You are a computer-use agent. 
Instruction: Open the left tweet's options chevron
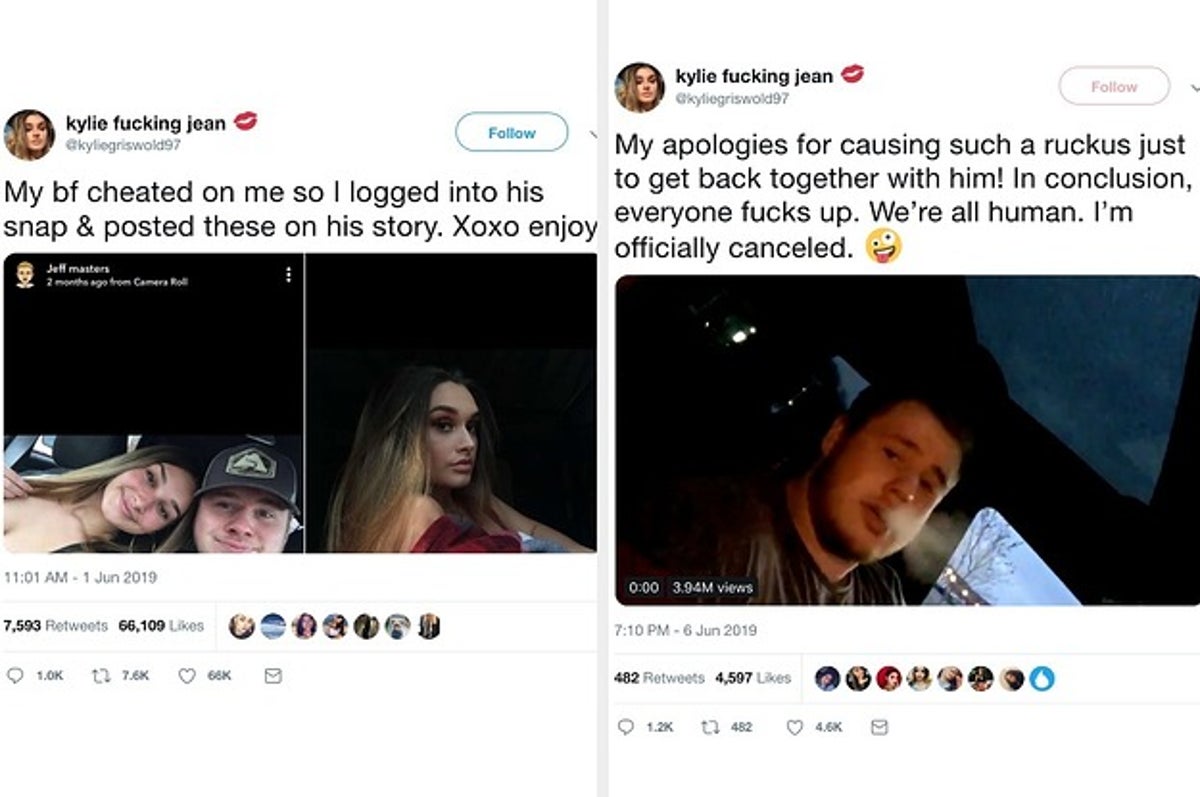(x=592, y=133)
